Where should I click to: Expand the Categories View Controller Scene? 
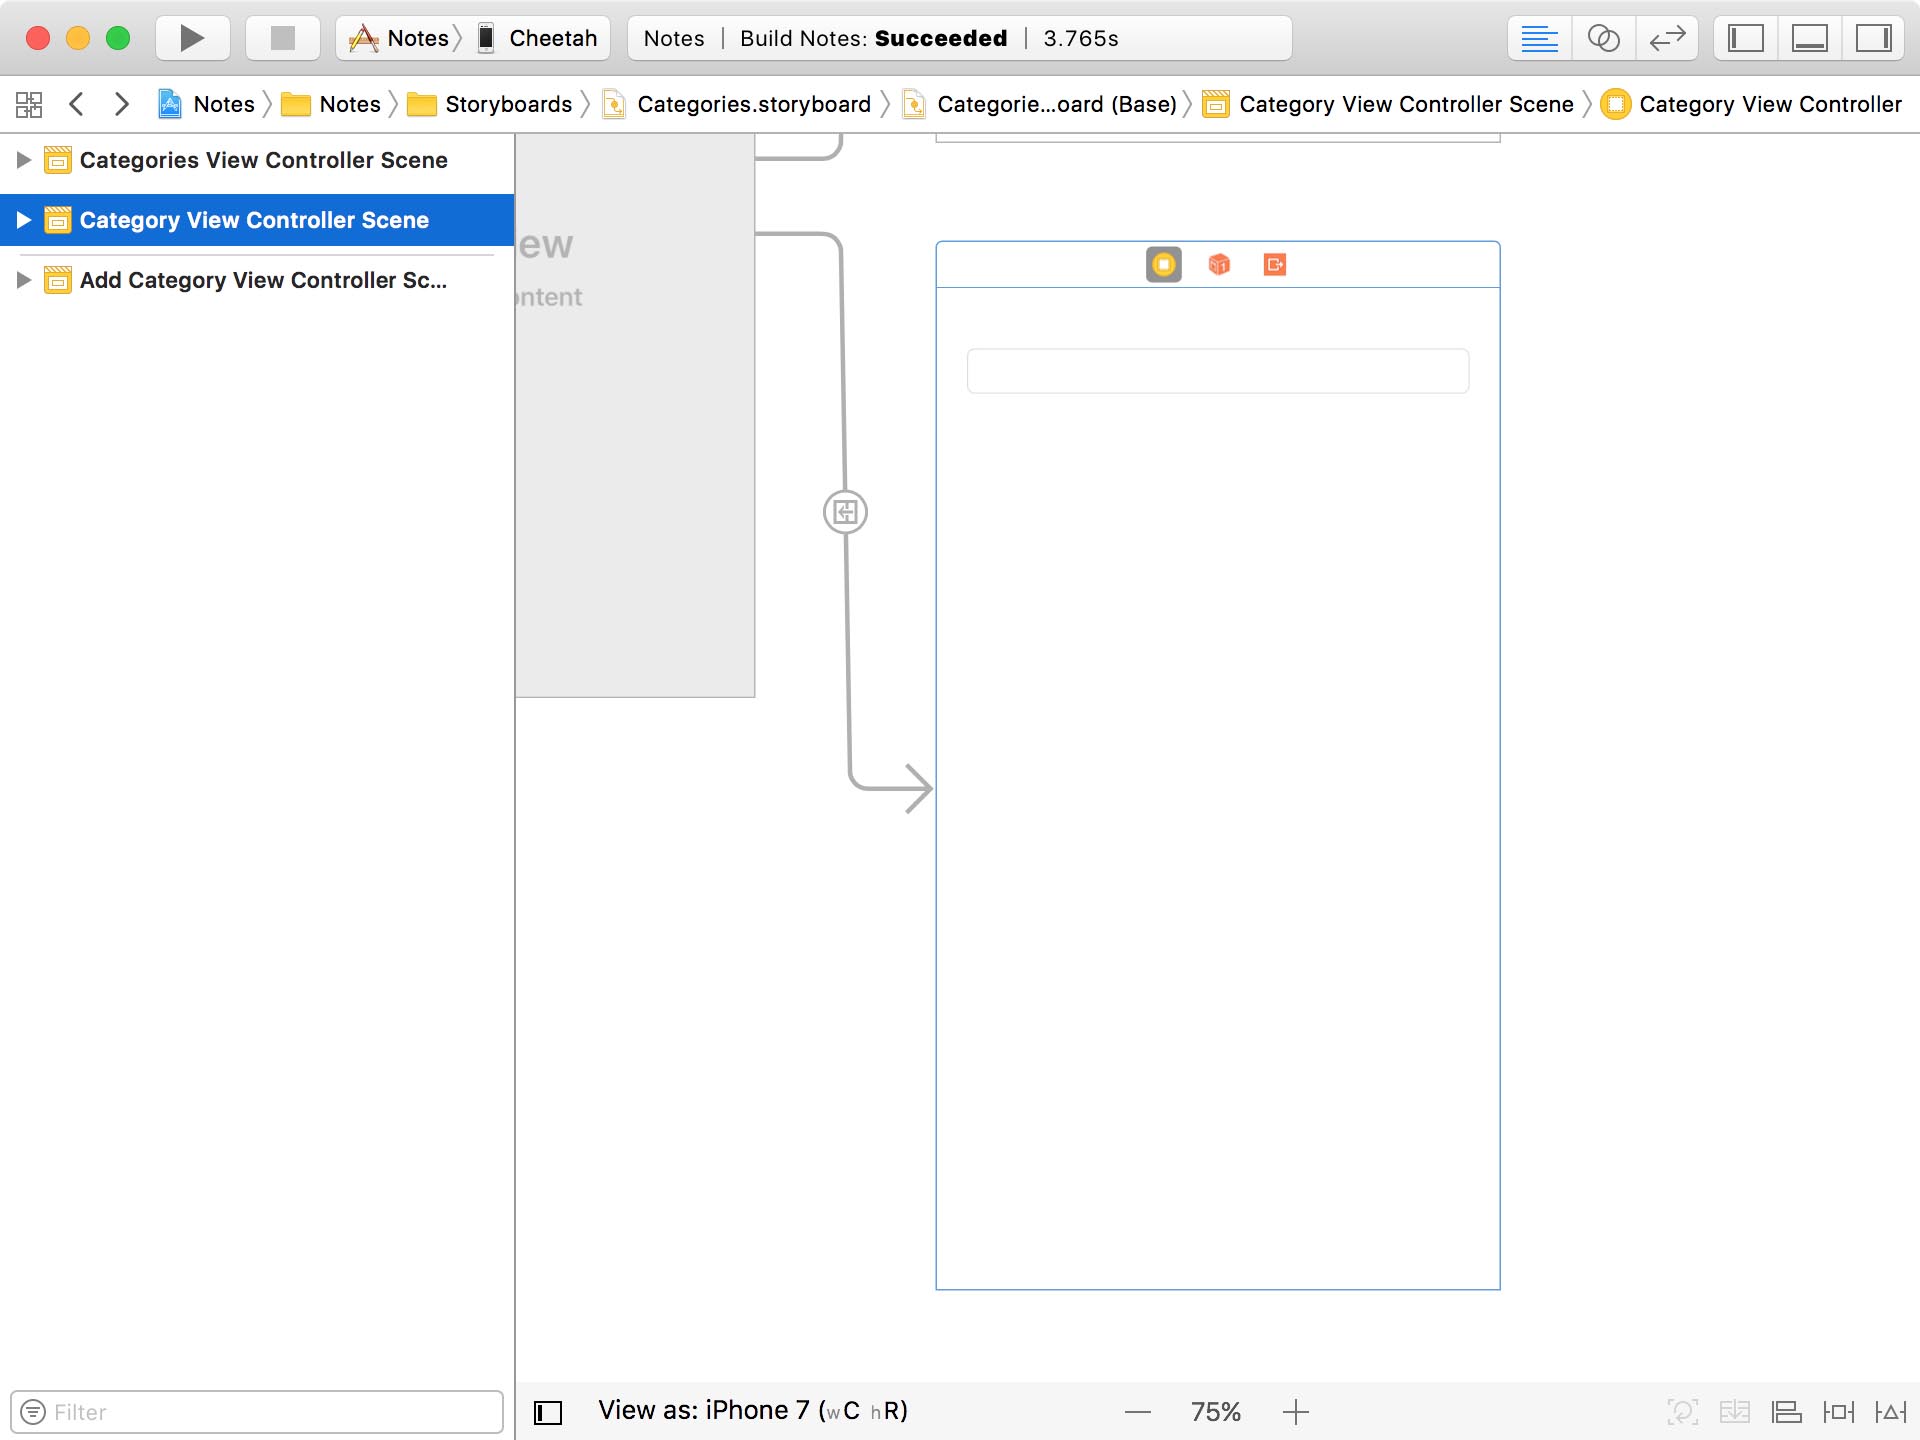24,160
